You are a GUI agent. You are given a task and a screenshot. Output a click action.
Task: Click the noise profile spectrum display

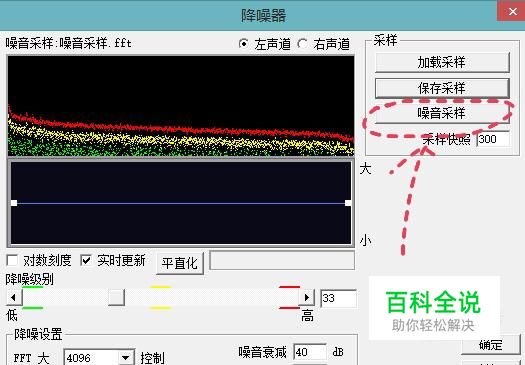pos(181,106)
